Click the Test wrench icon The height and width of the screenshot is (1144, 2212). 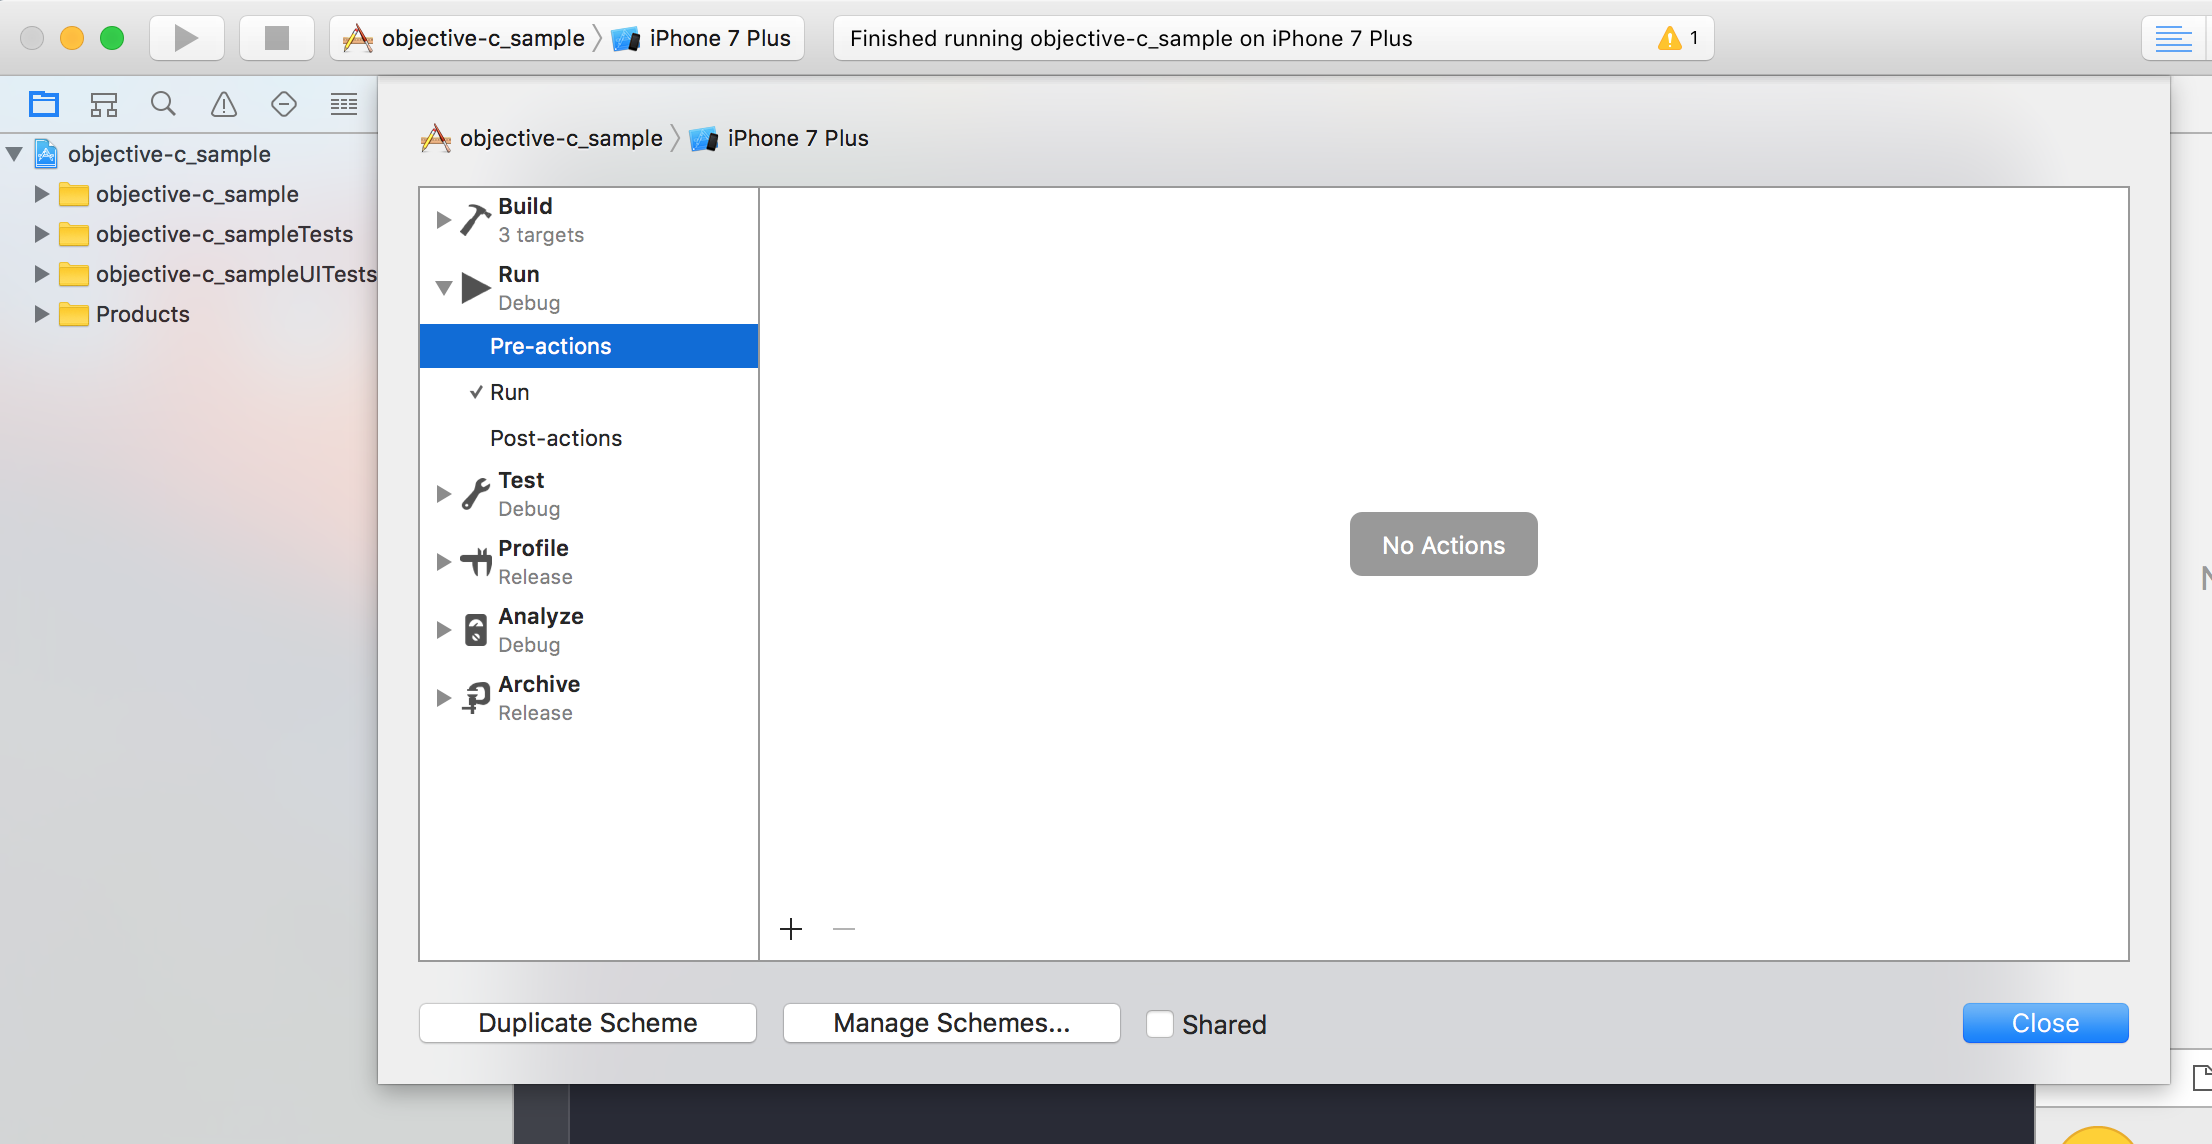pos(476,494)
